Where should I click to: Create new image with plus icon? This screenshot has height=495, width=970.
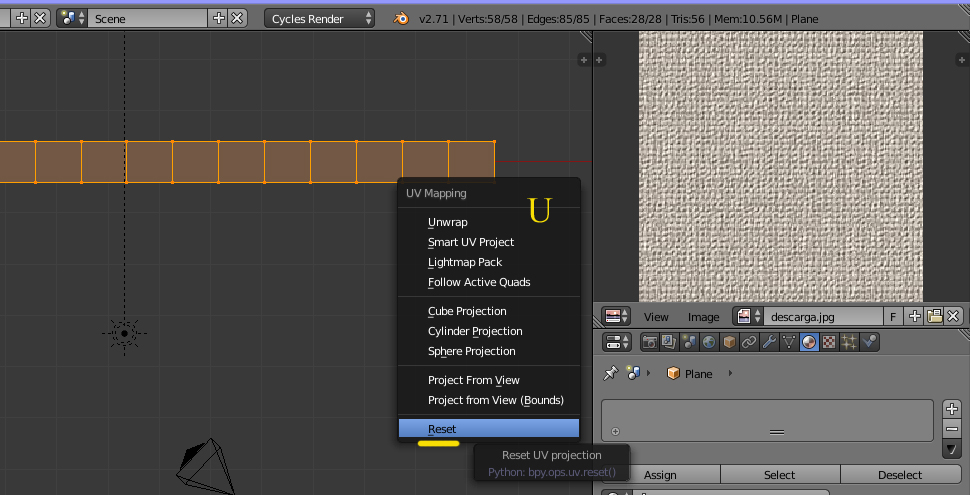(x=914, y=316)
